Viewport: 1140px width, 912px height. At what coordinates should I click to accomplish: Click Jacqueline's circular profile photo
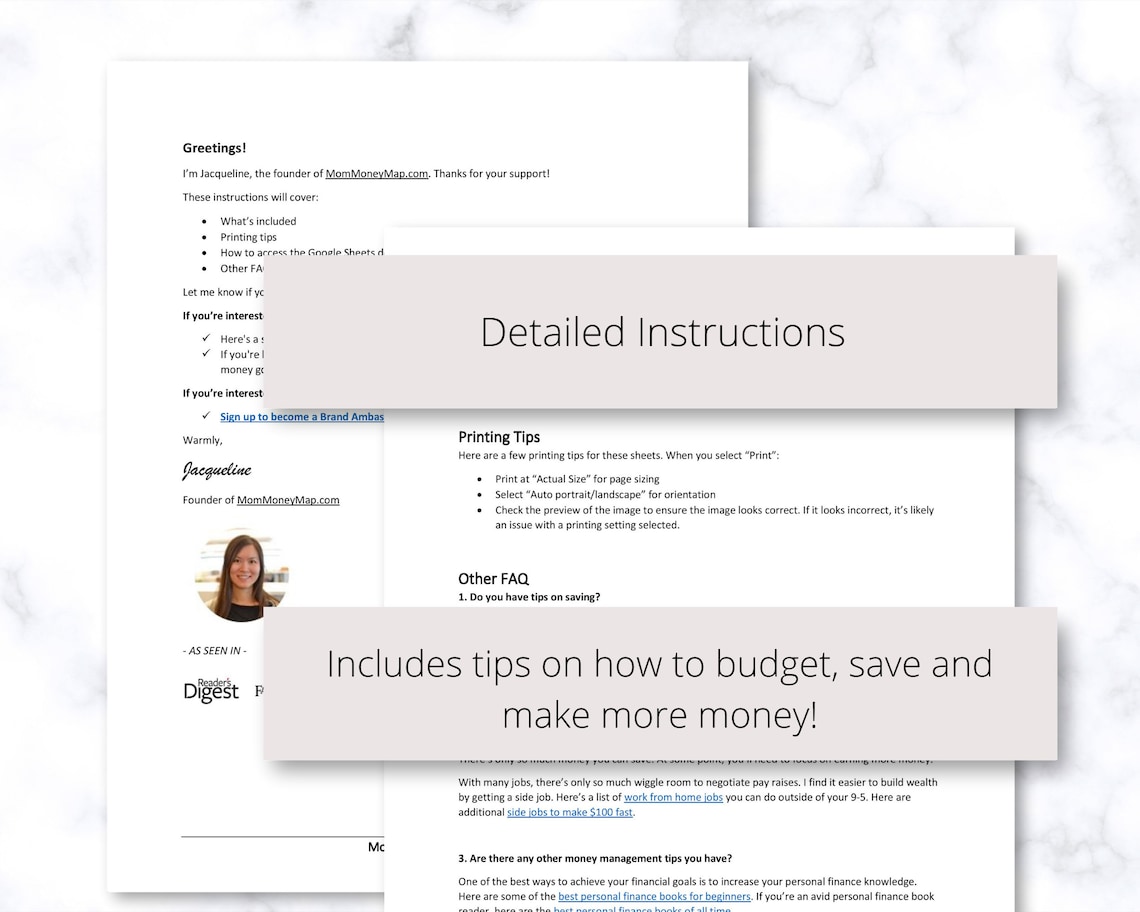(x=242, y=576)
